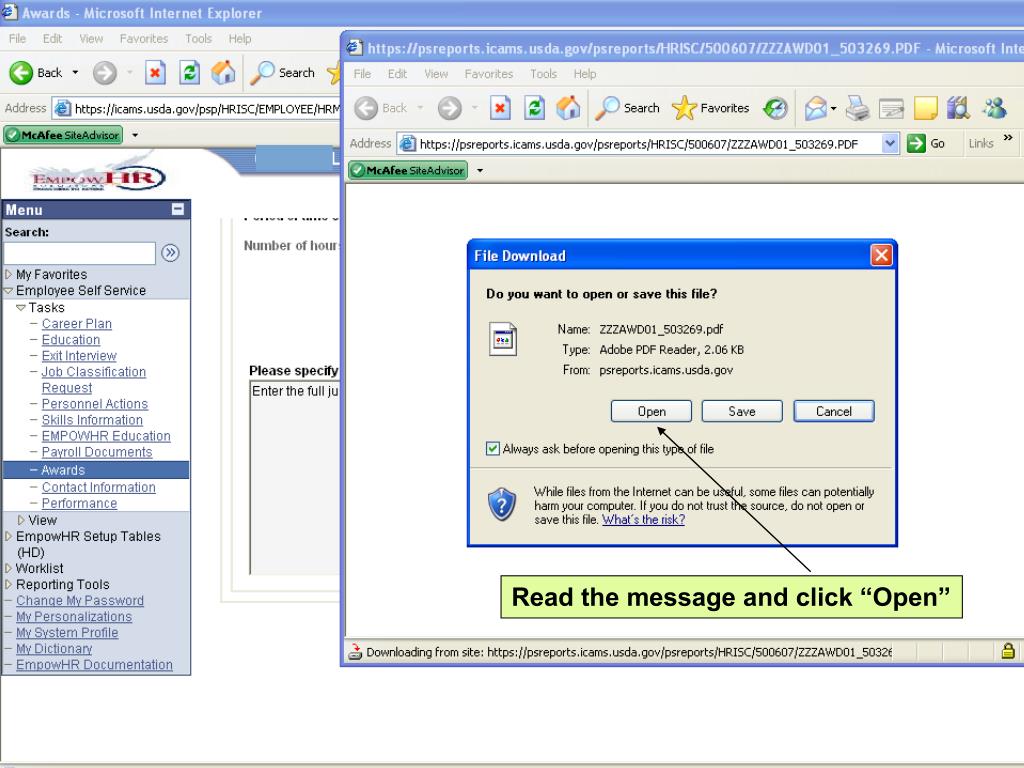Click the Home icon in the popup browser toolbar
The width and height of the screenshot is (1024, 768).
pyautogui.click(x=566, y=108)
